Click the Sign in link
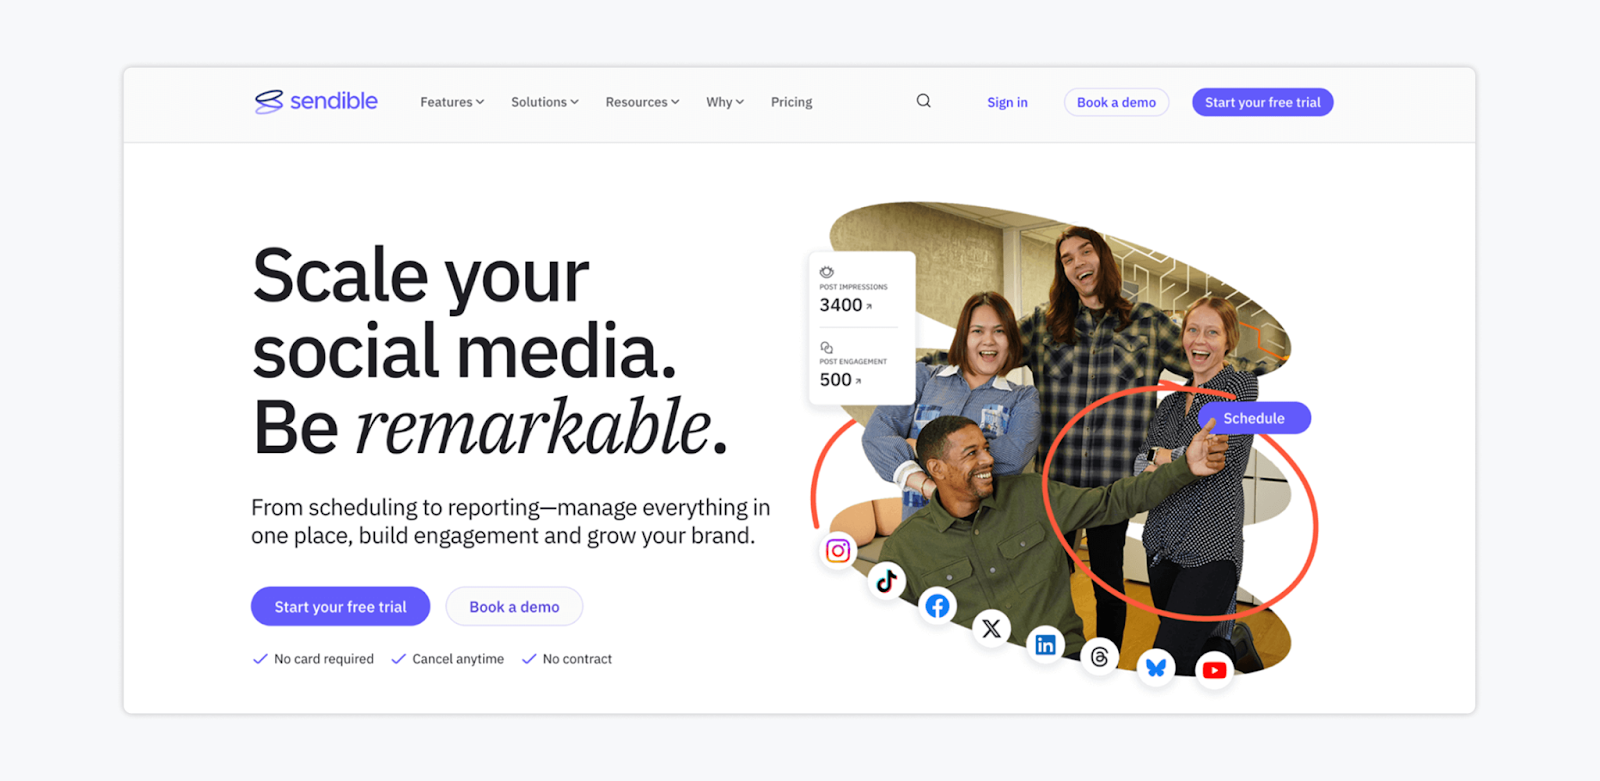1600x781 pixels. pos(1007,102)
